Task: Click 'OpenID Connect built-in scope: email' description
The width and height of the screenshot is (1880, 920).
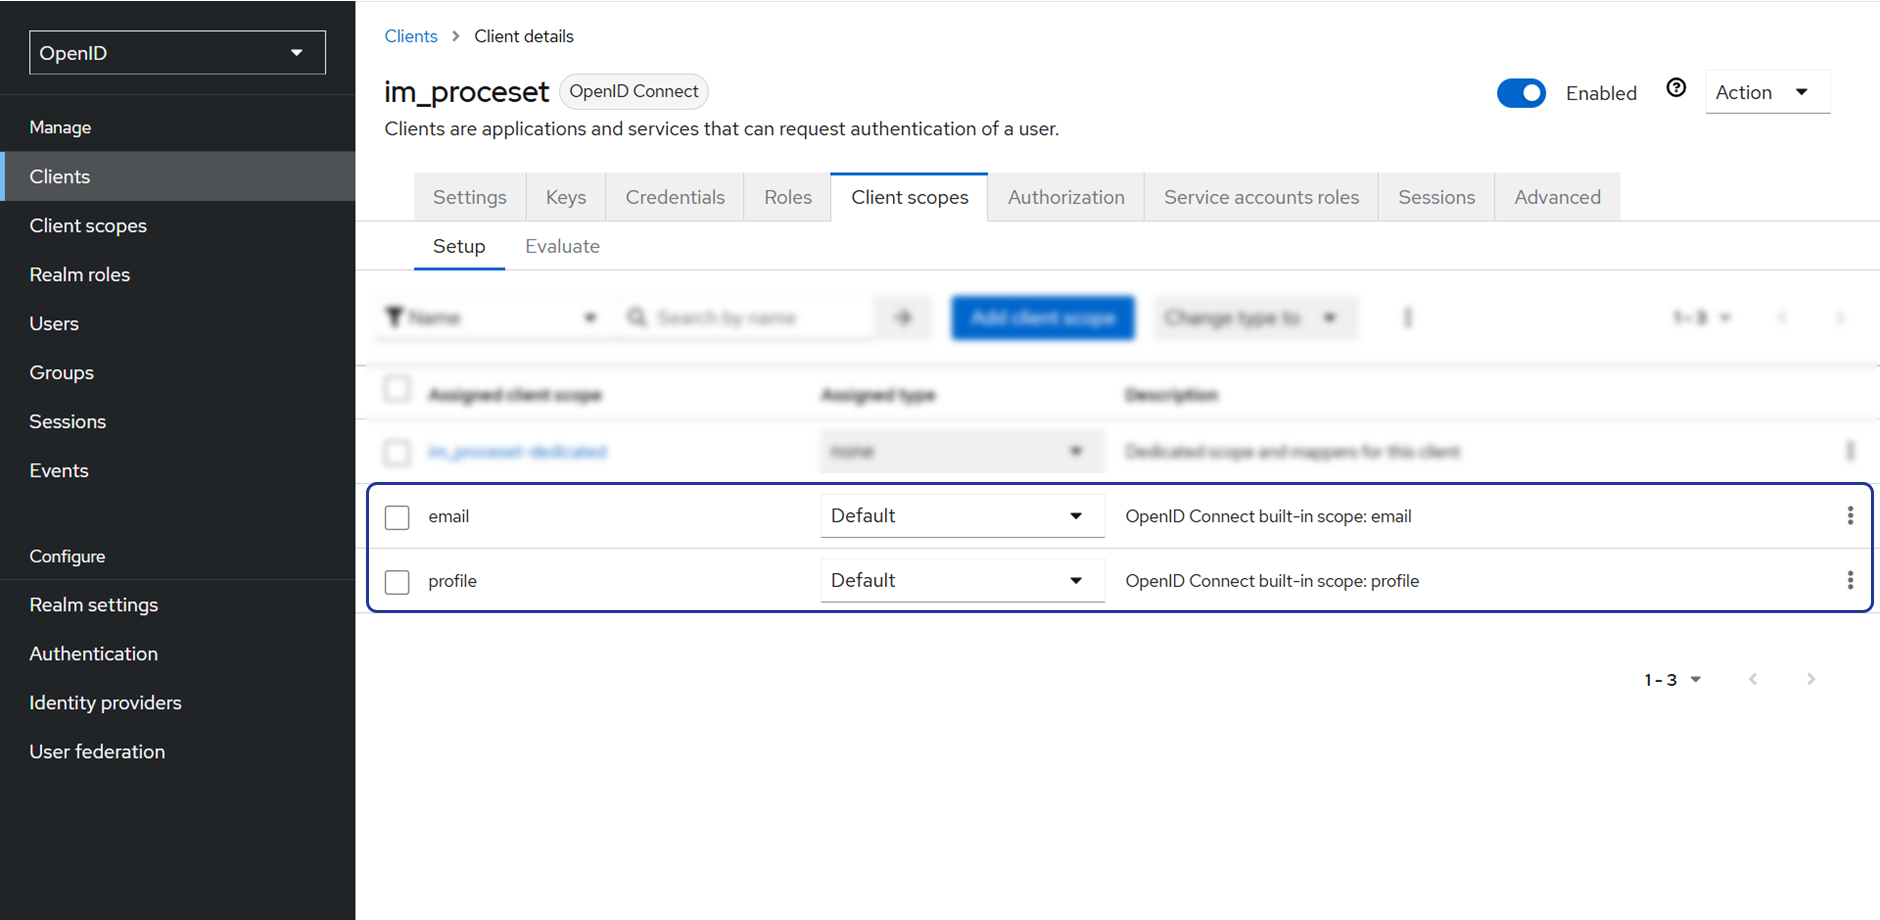Action: (1268, 516)
